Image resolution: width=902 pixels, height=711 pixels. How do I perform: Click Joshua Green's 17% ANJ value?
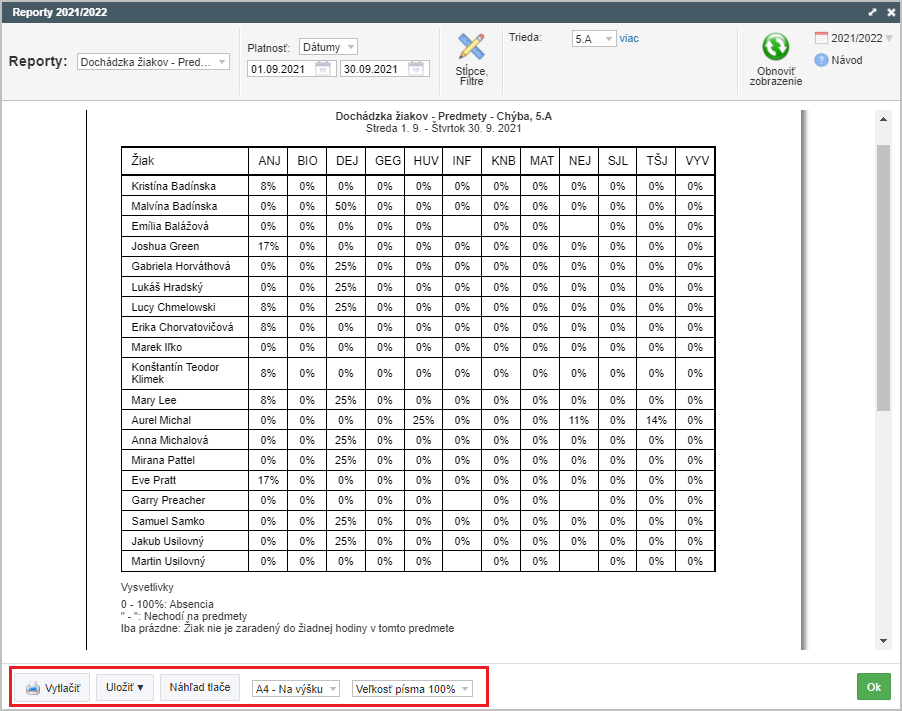(x=268, y=246)
